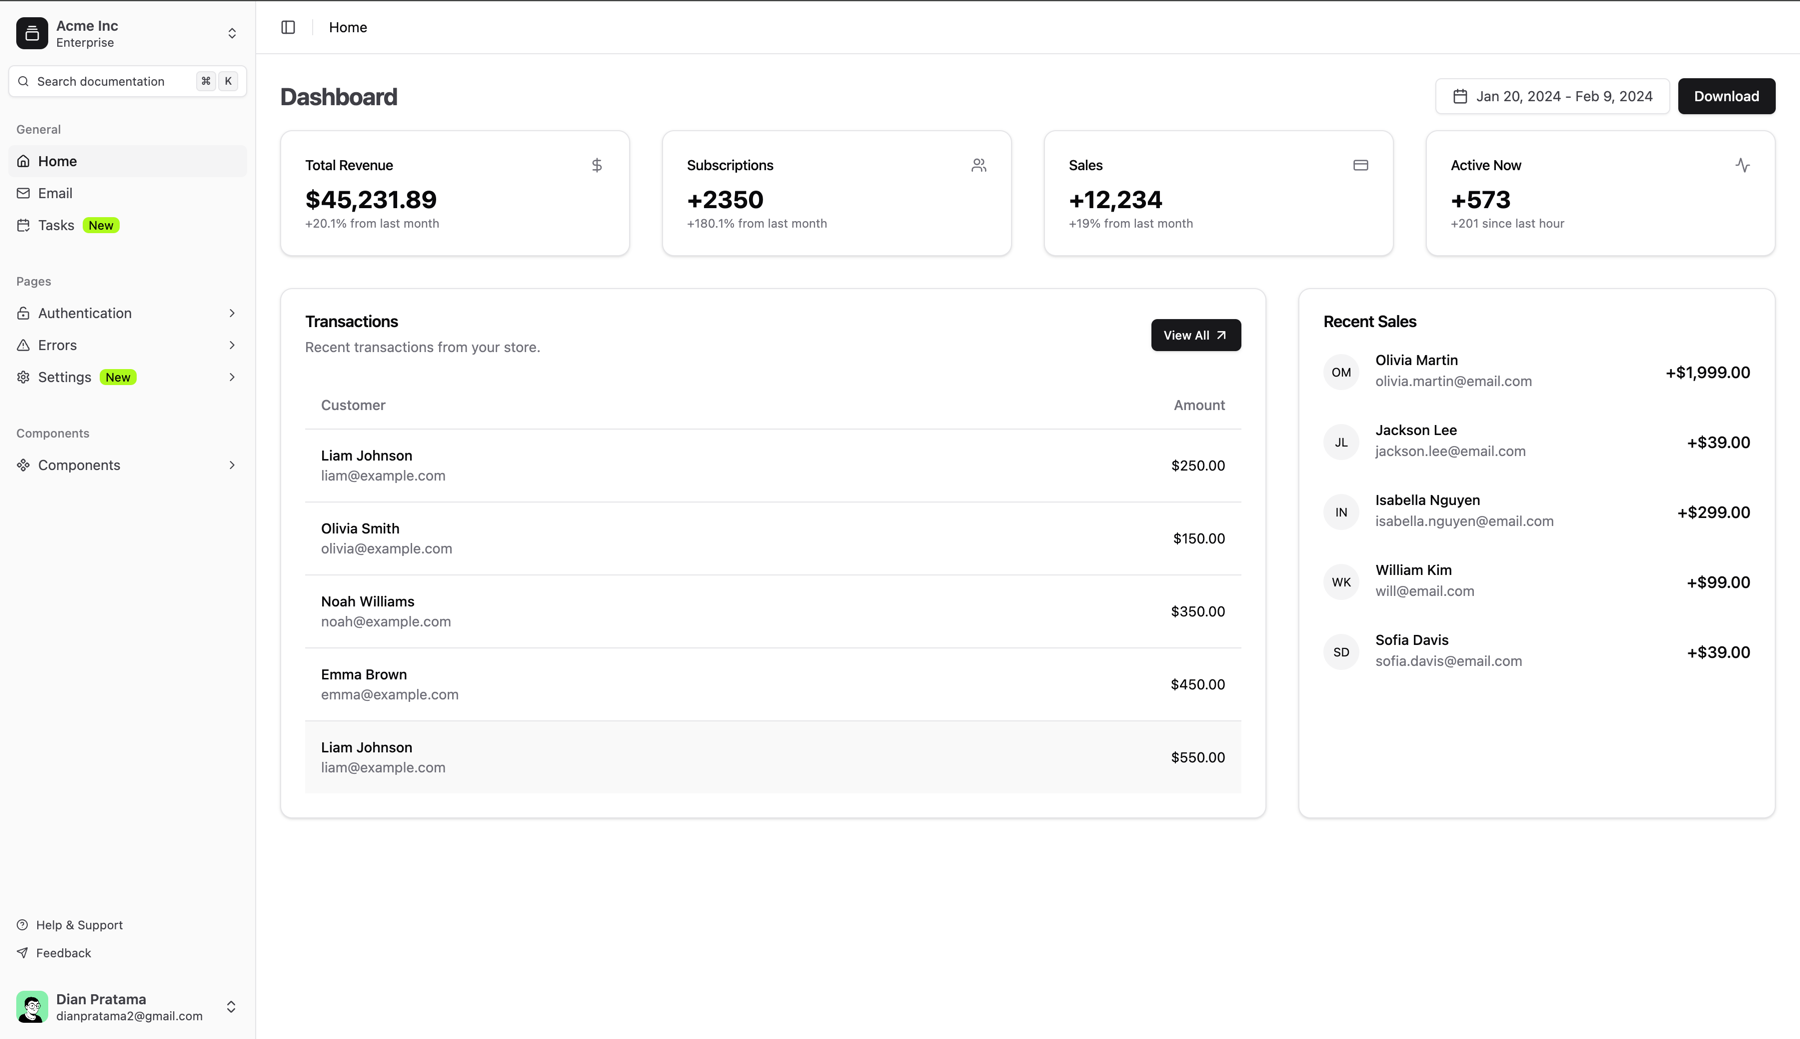
Task: Click the activity icon on Active Now card
Action: pyautogui.click(x=1742, y=165)
